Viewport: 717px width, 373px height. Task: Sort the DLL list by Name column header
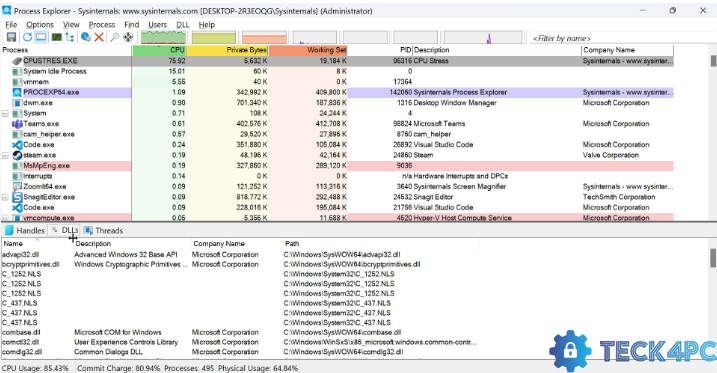(37, 244)
